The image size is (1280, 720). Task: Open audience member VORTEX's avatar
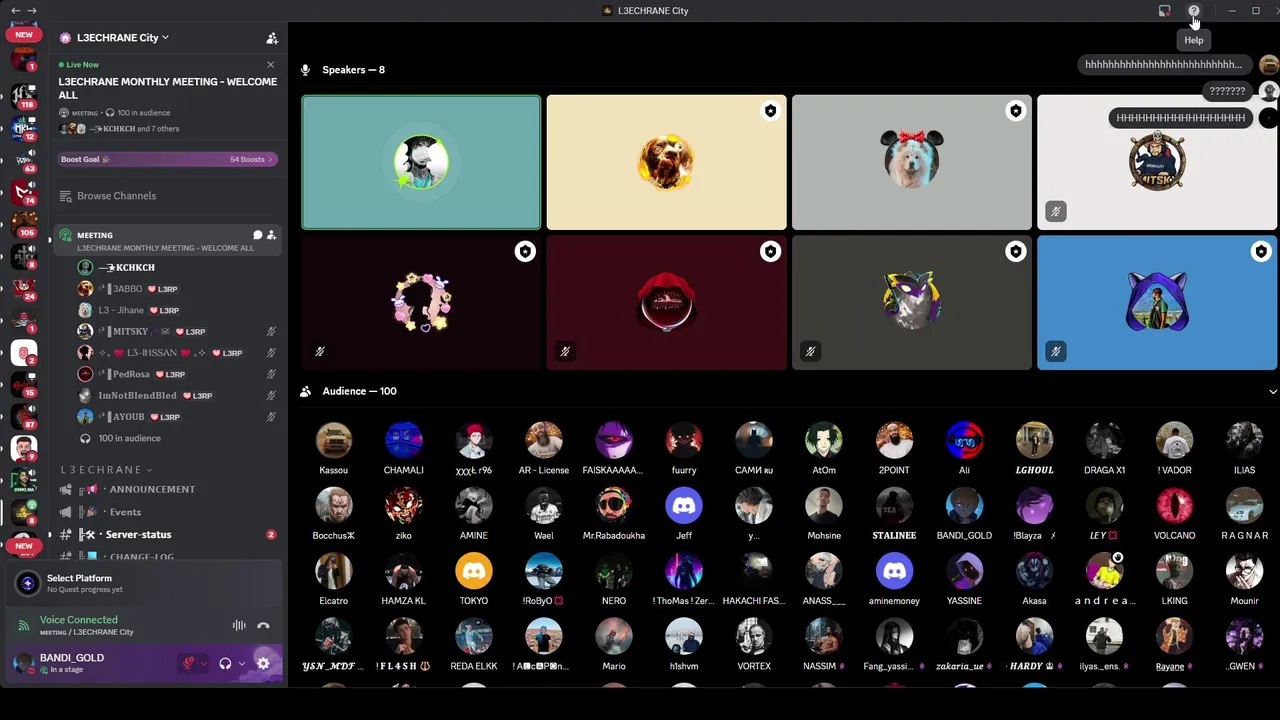(x=754, y=636)
